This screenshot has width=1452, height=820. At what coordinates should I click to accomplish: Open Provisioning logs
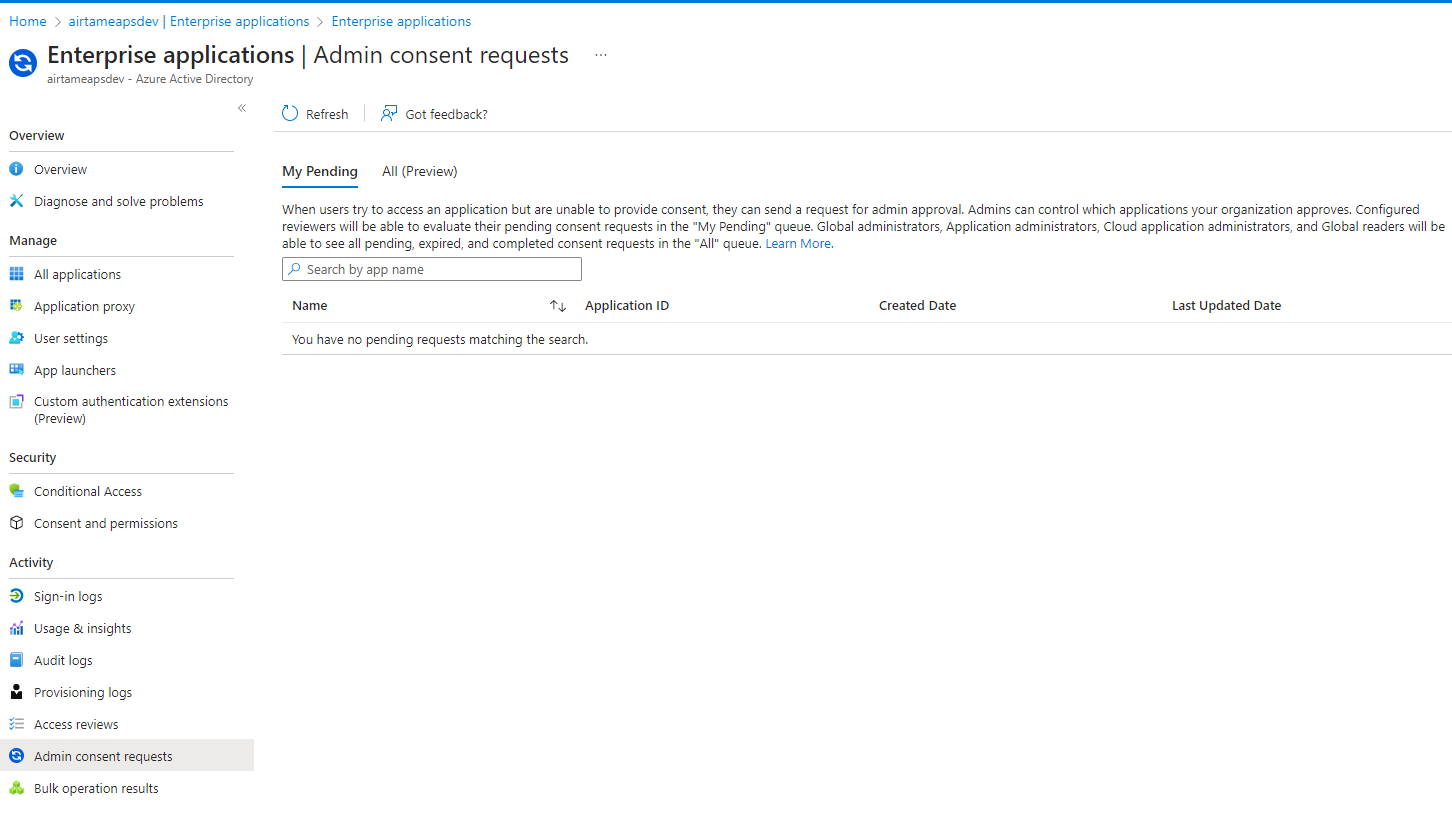83,691
